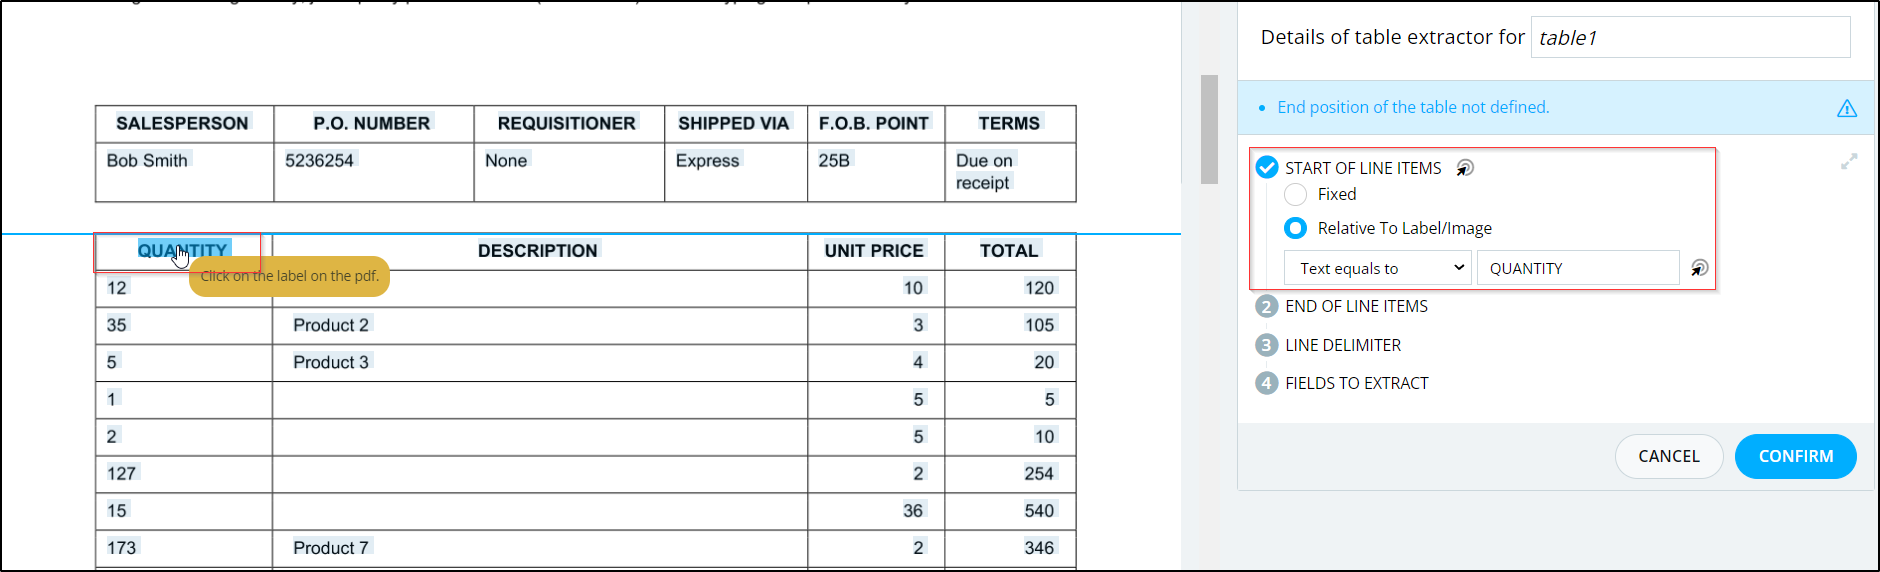Click the label picker icon next to QUANTITY field
Viewport: 1880px width, 572px height.
tap(1699, 268)
